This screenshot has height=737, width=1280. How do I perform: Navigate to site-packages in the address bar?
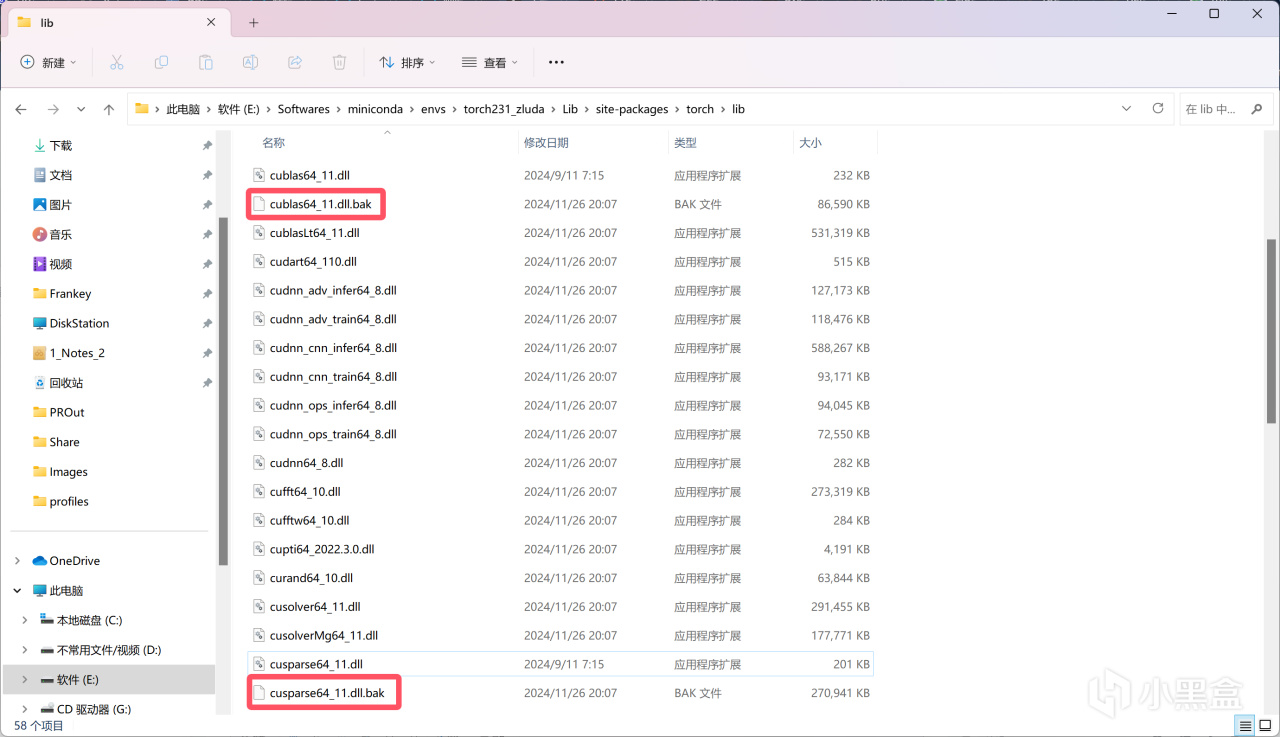[x=632, y=109]
